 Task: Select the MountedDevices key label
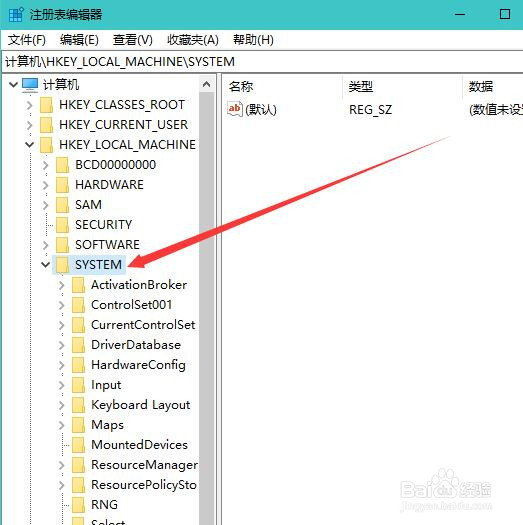point(139,445)
